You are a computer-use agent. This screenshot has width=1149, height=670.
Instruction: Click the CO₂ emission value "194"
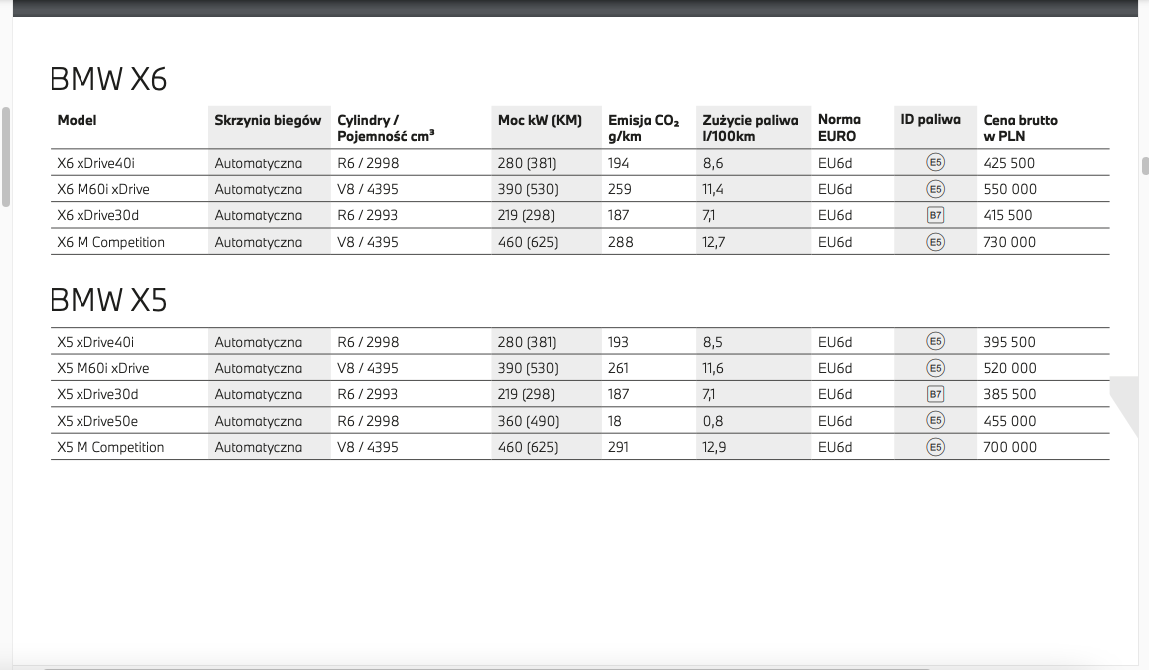click(618, 163)
